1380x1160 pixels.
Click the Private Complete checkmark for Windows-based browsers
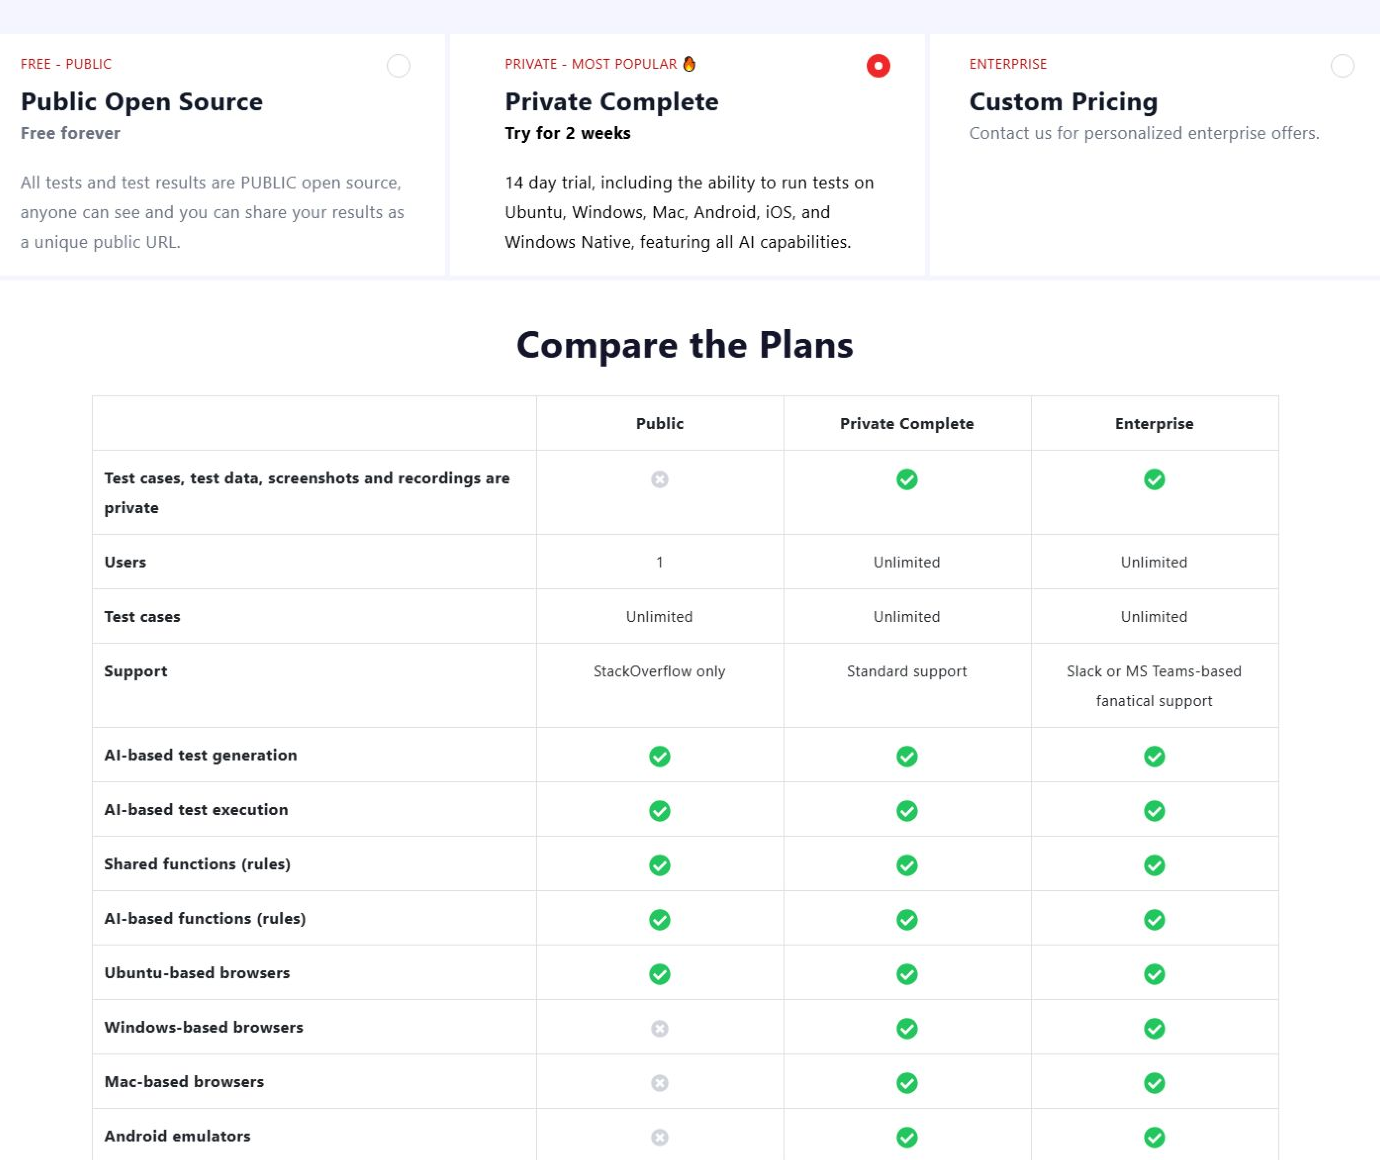pyautogui.click(x=907, y=1028)
